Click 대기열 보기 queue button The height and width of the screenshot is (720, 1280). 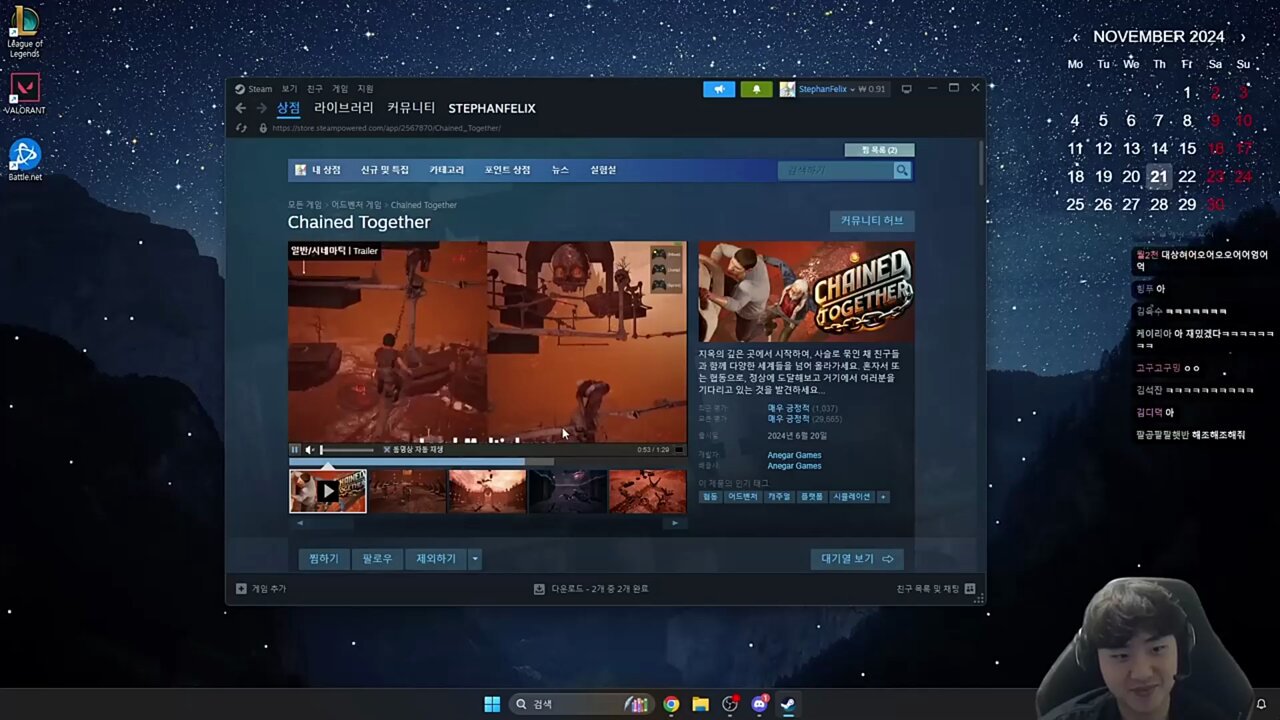(x=857, y=559)
